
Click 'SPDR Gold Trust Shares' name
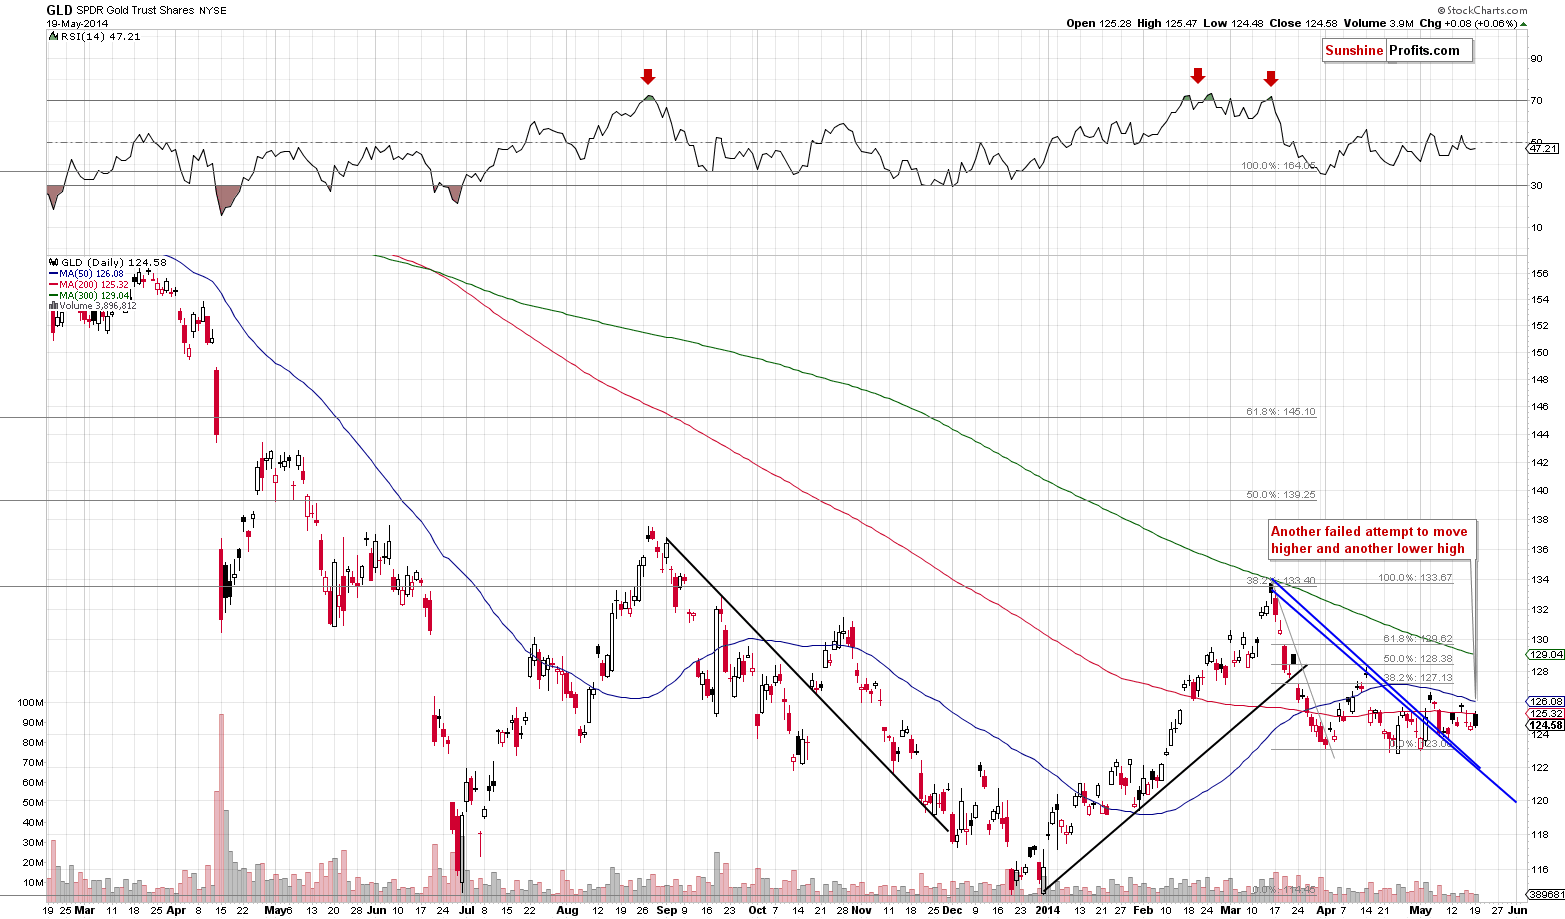(134, 10)
